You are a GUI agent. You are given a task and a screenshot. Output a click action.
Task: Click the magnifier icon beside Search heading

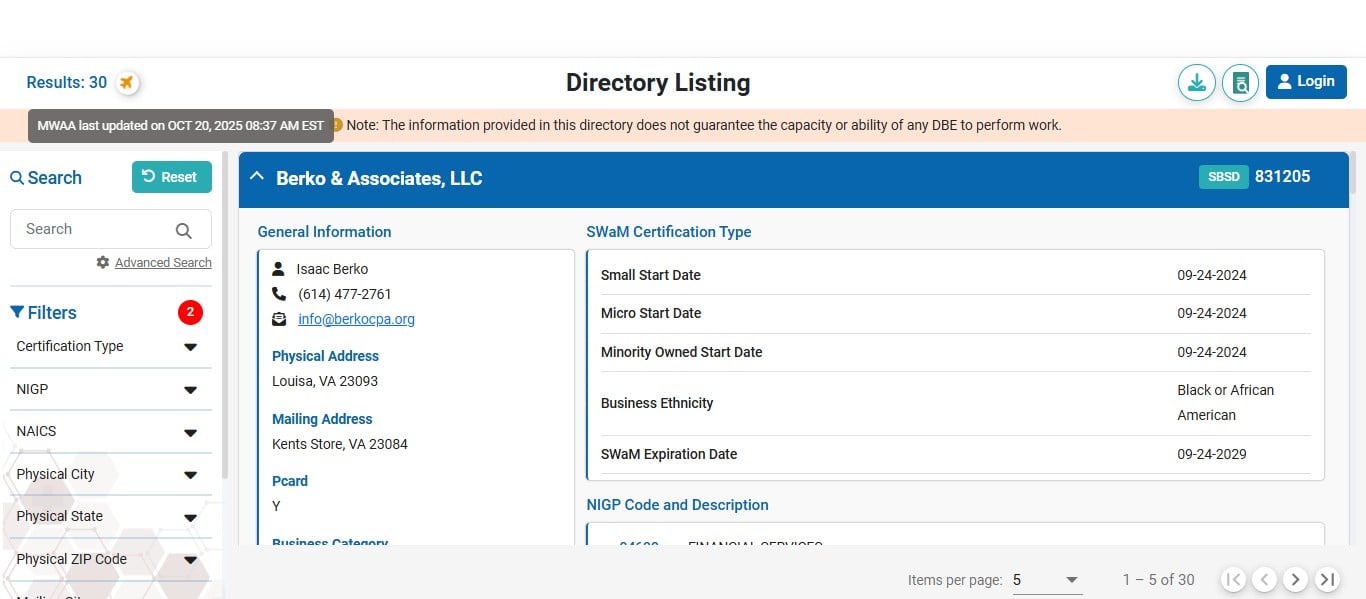pos(17,178)
